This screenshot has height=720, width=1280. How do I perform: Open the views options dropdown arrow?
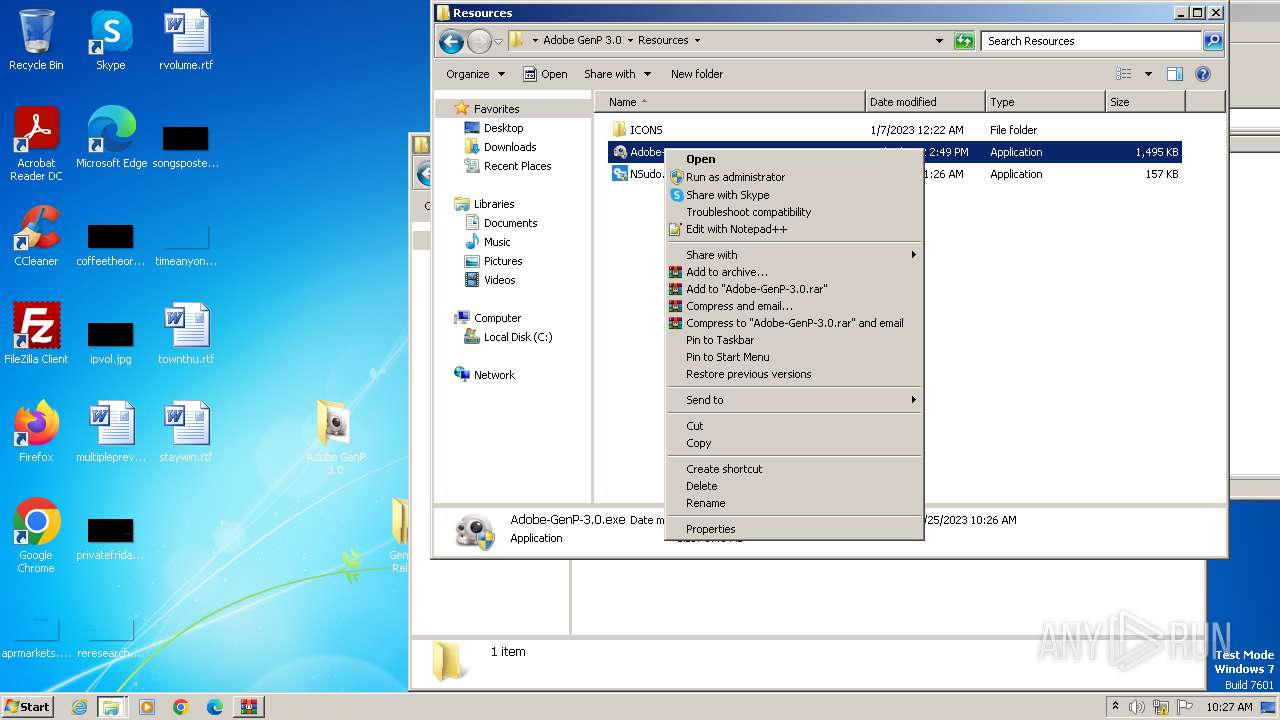click(x=1148, y=74)
